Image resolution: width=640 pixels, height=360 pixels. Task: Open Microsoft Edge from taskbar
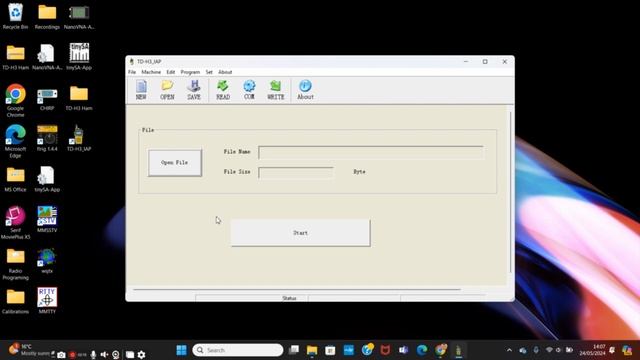(x=422, y=350)
